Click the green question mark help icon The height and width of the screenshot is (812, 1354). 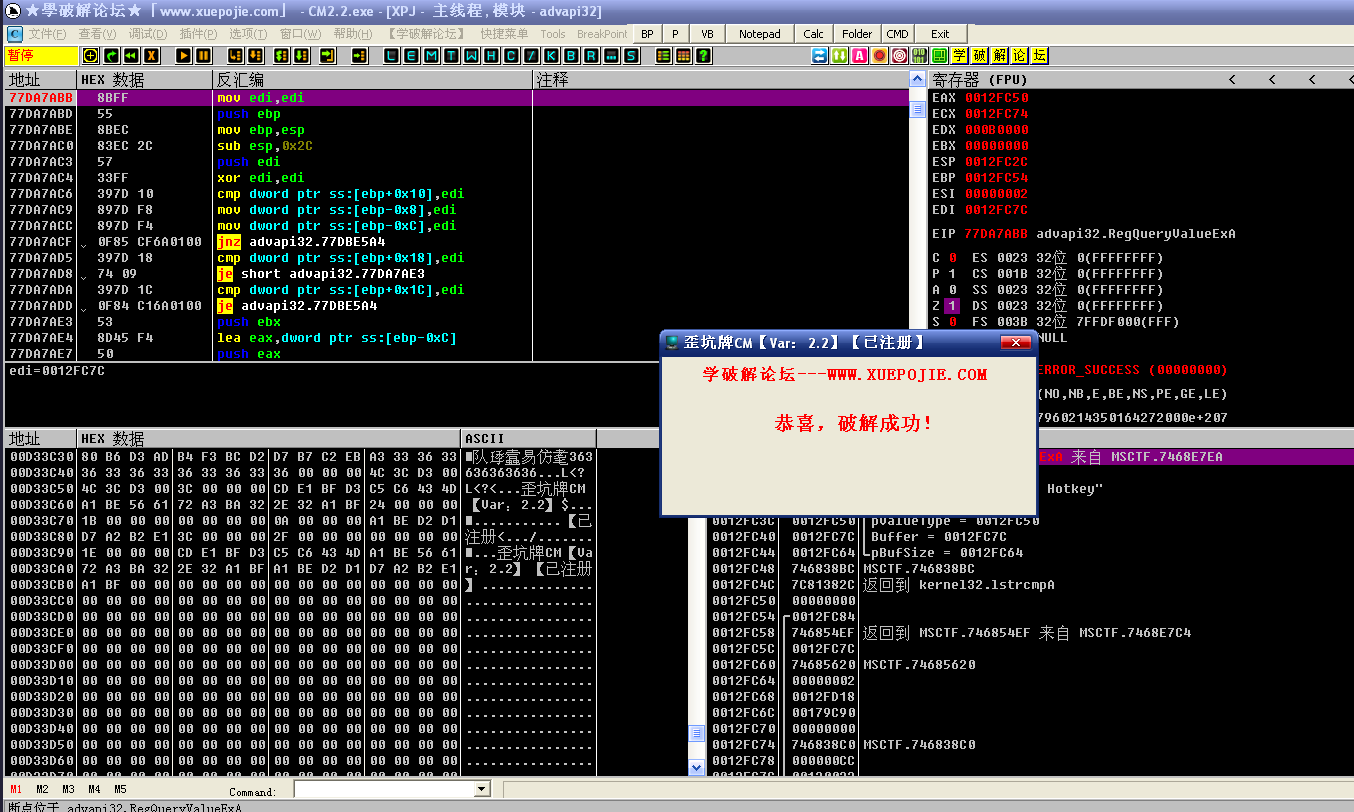click(704, 56)
